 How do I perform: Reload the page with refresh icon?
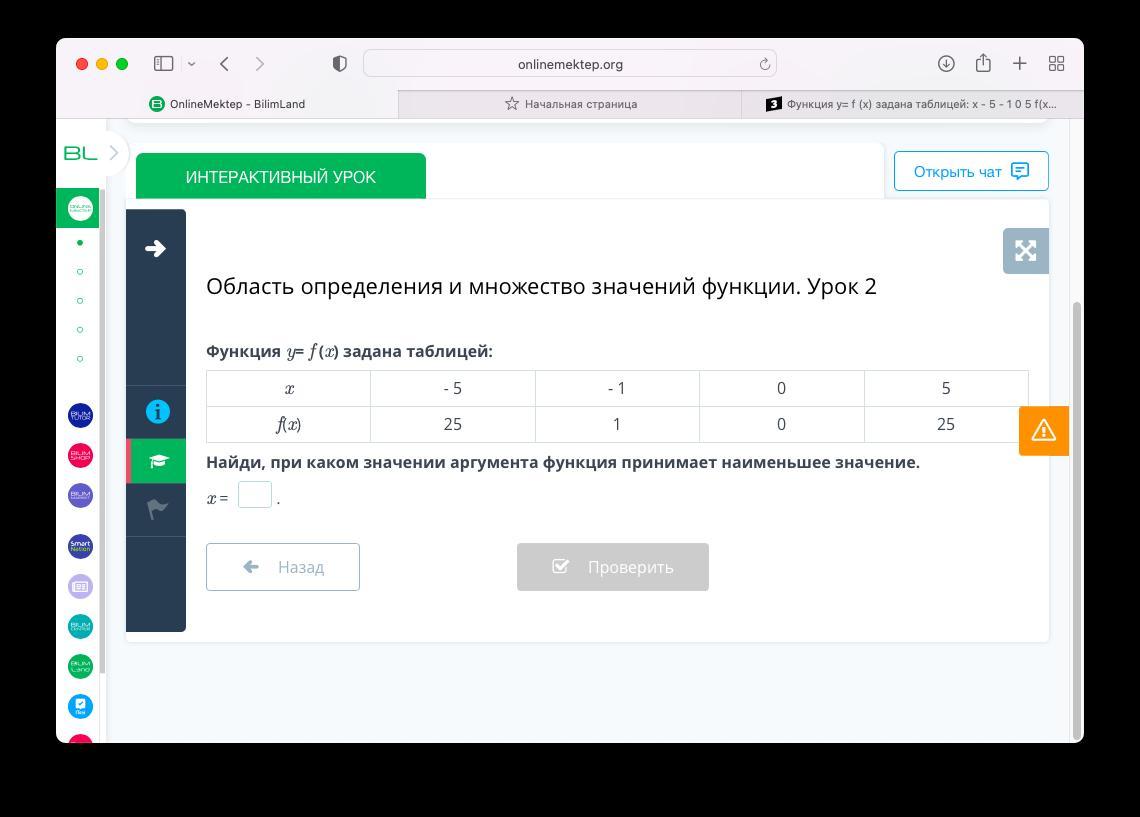coord(764,64)
